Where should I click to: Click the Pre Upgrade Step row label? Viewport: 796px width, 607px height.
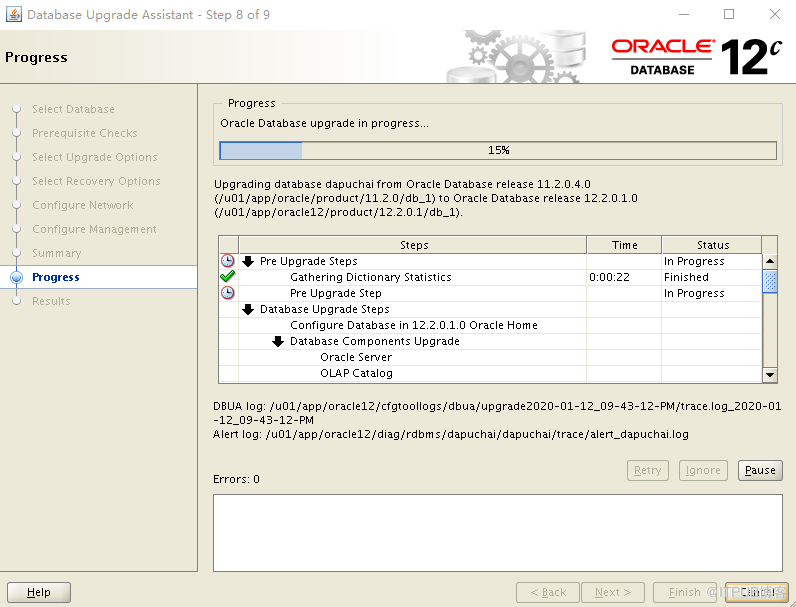(x=336, y=293)
